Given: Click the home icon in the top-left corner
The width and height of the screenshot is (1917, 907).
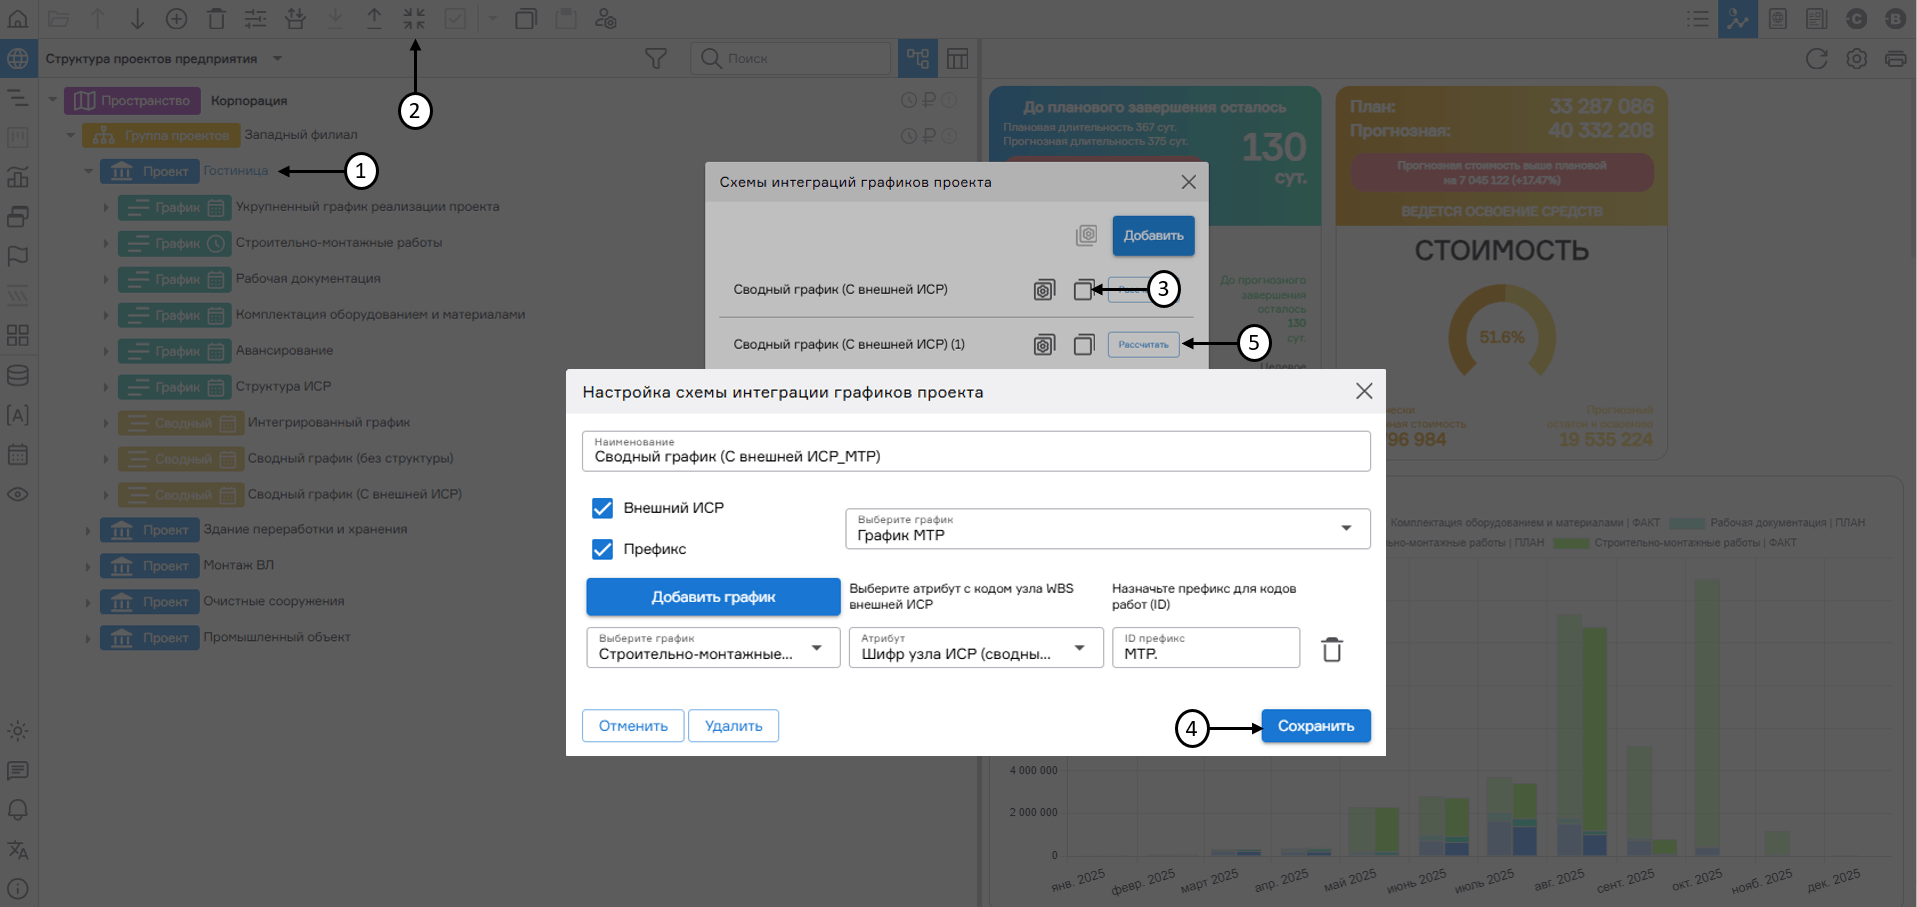Looking at the screenshot, I should 18,19.
